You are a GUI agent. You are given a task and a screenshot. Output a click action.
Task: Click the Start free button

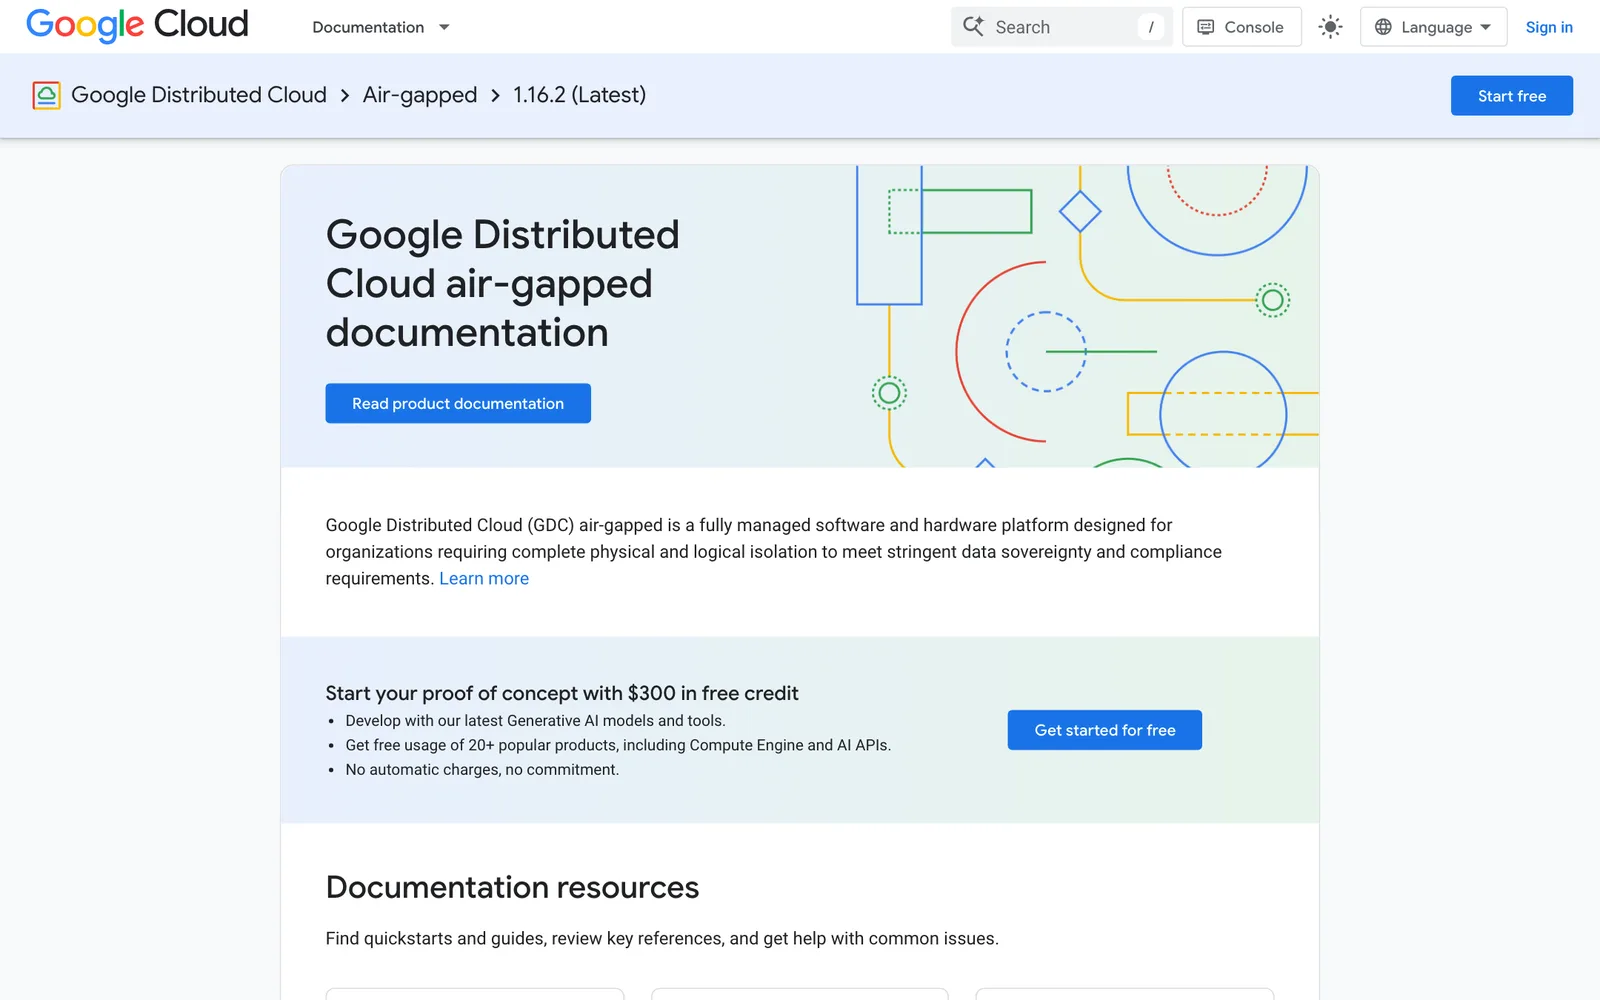[1512, 96]
